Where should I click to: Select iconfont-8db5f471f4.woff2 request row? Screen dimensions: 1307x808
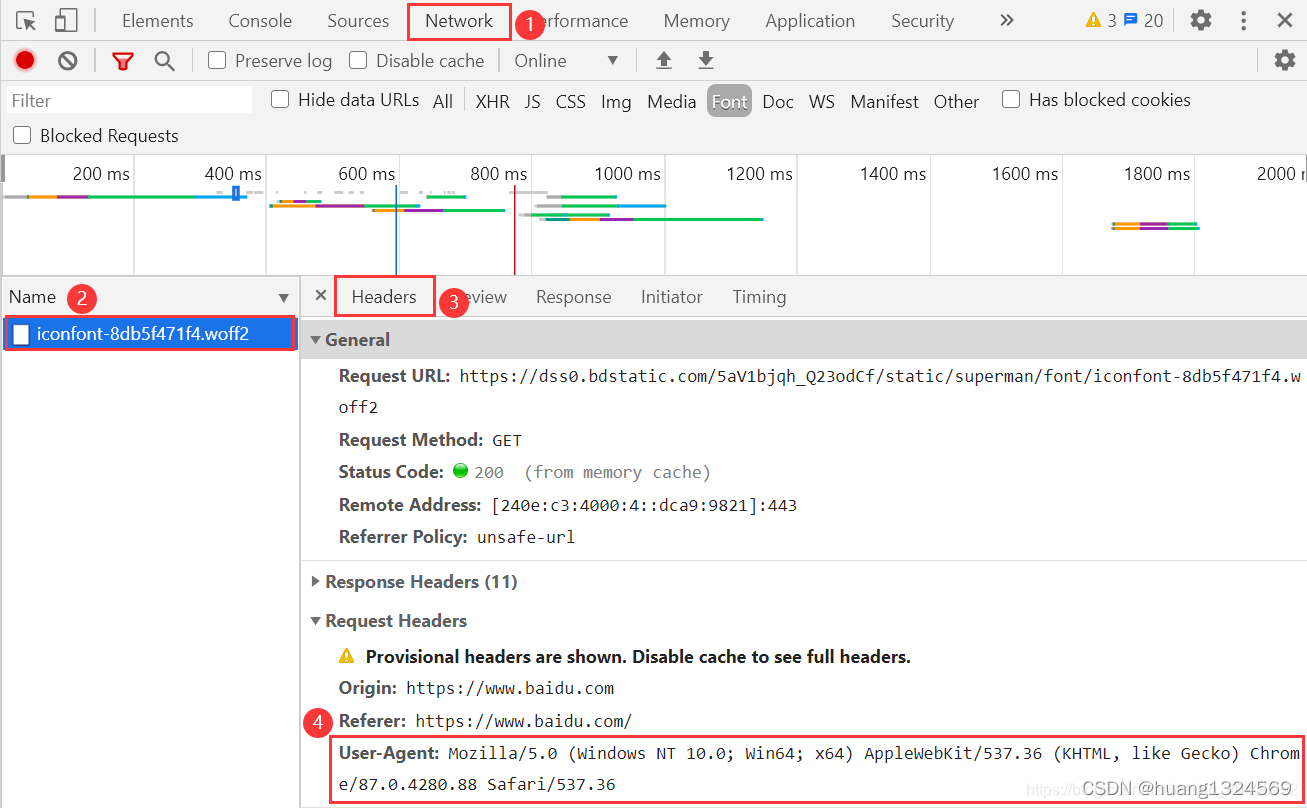coord(149,334)
